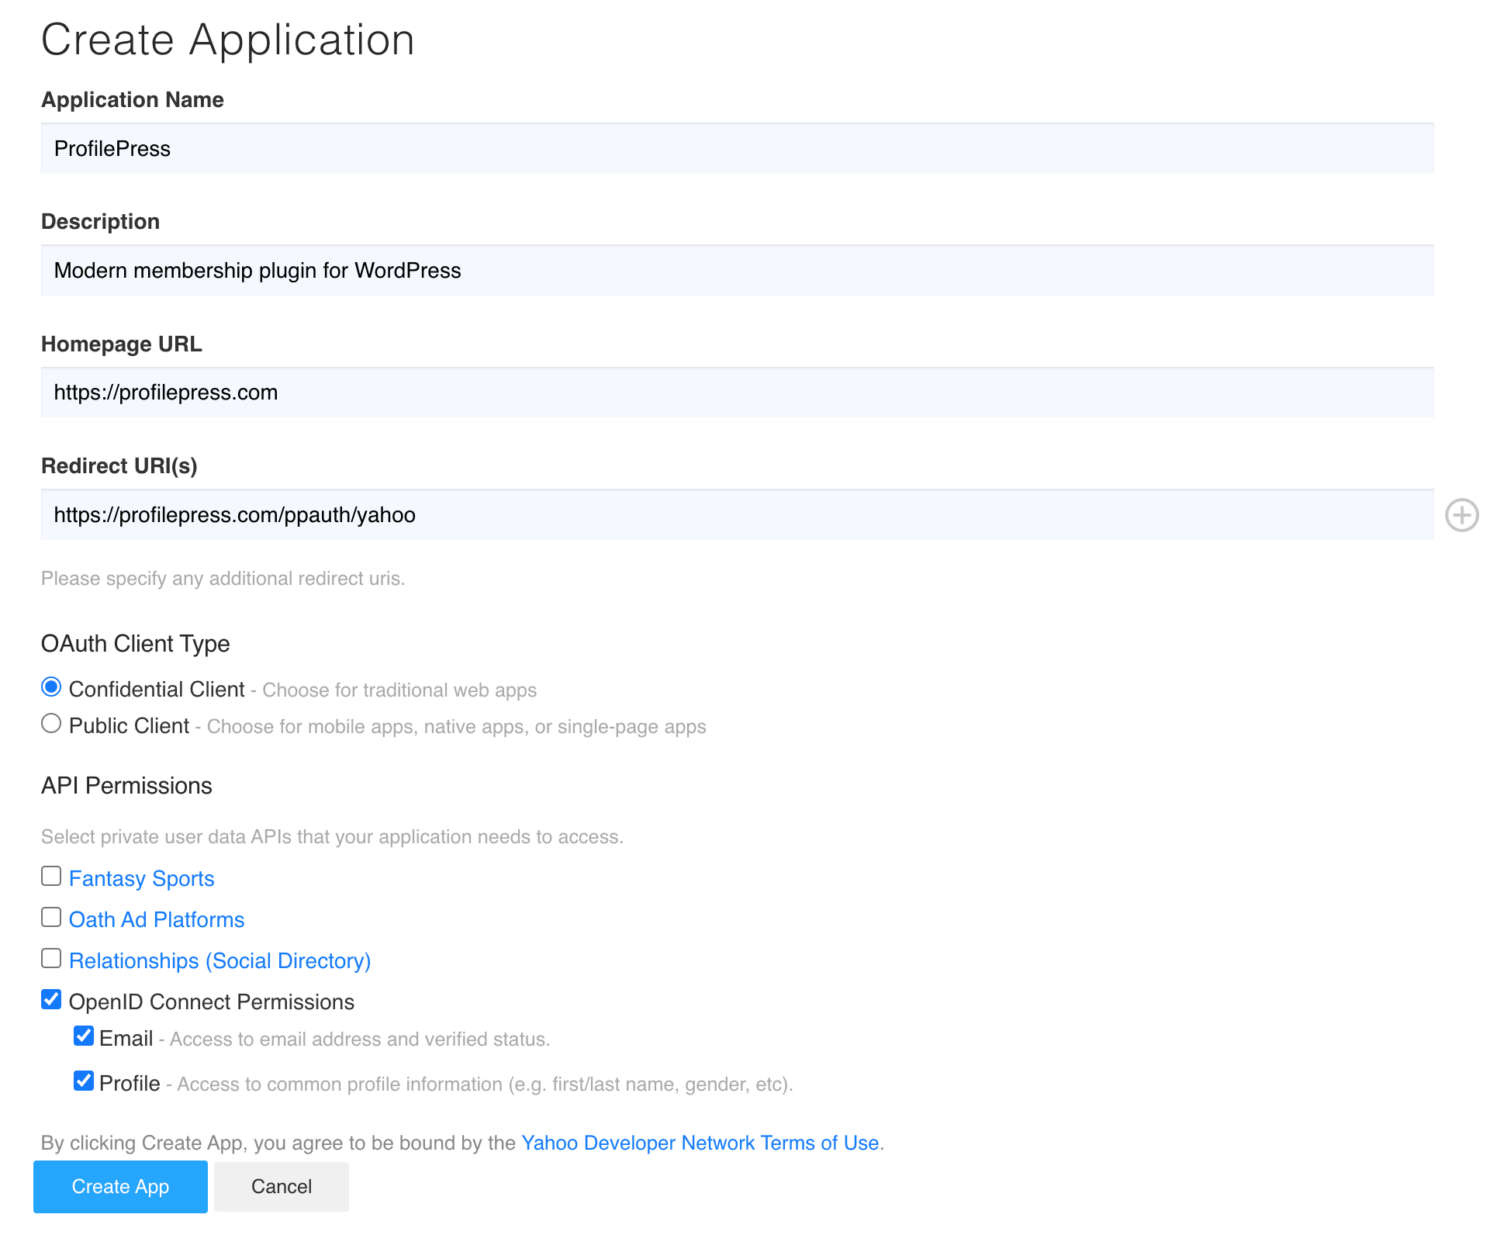
Task: Select the Public Client radio button
Action: click(51, 724)
